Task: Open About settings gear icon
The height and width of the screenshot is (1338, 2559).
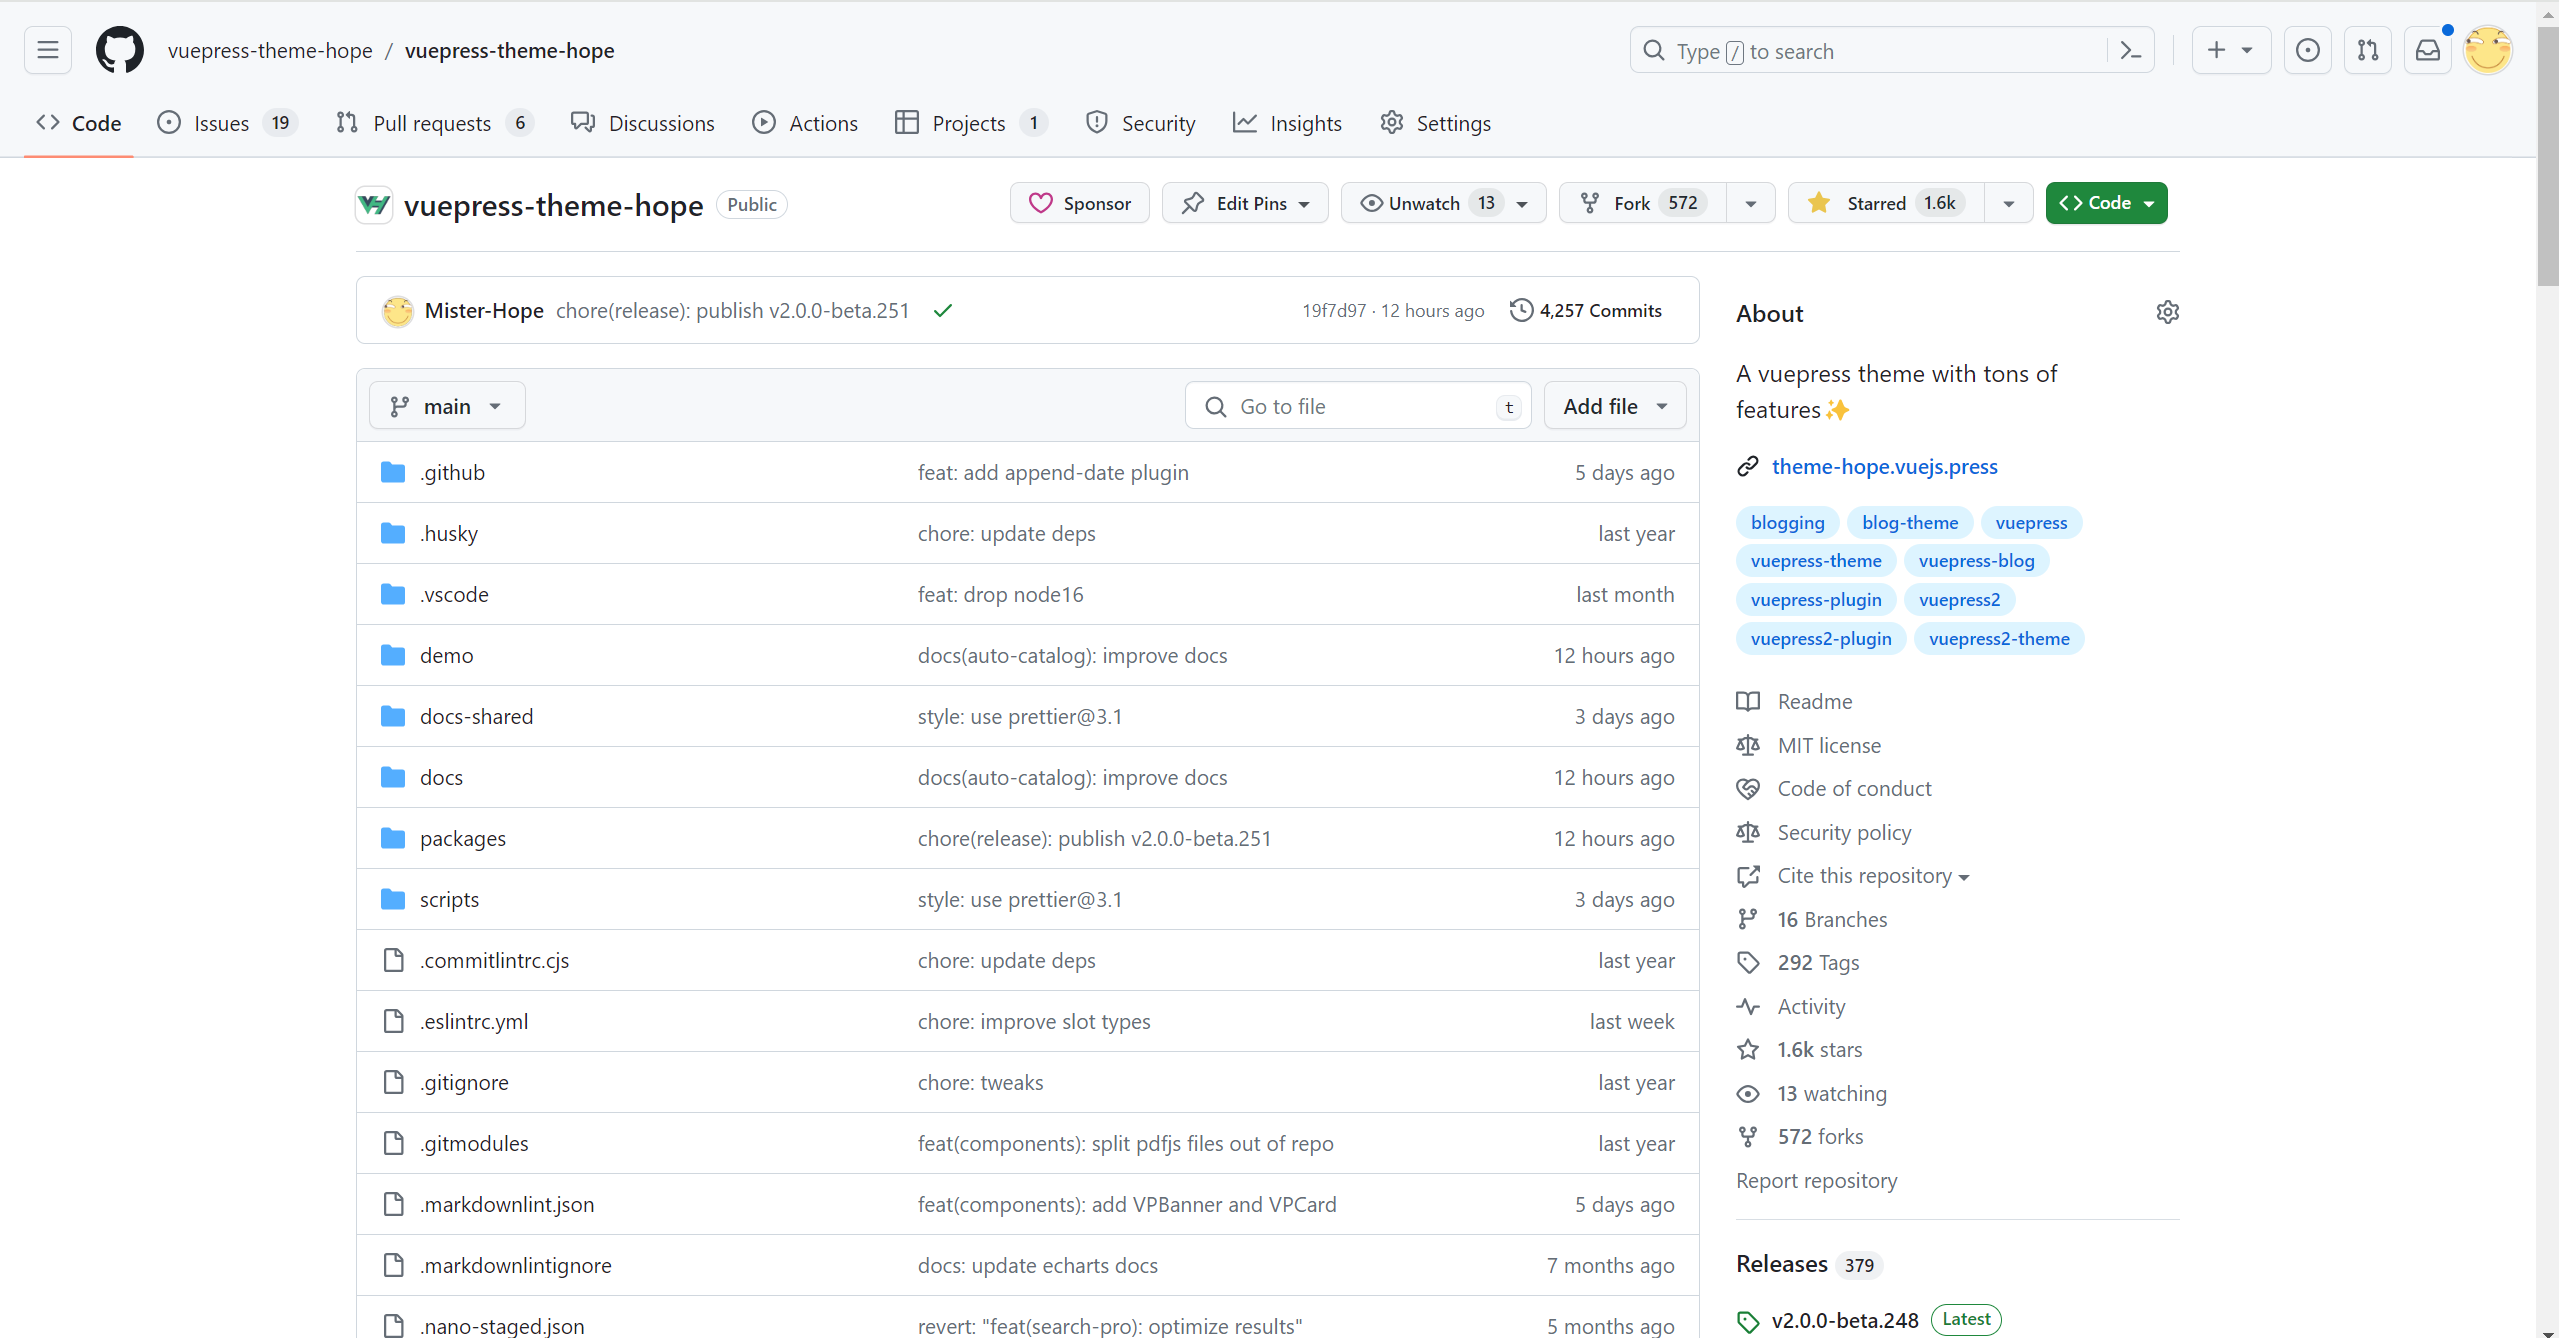Action: point(2167,312)
